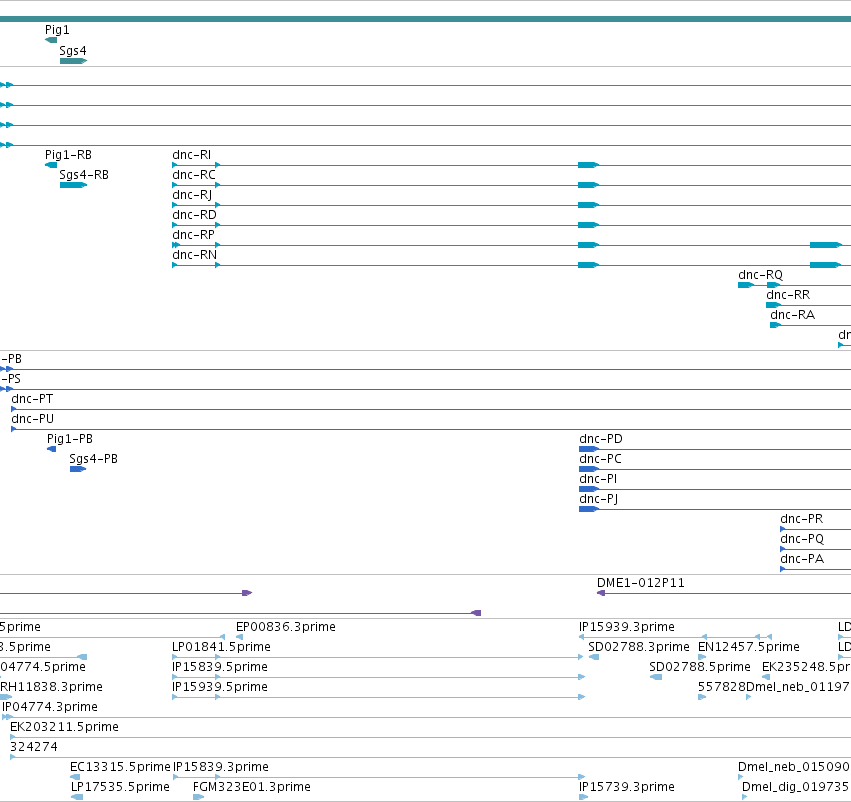The width and height of the screenshot is (851, 802).
Task: Select the IP15939.3prime label
Action: point(627,627)
